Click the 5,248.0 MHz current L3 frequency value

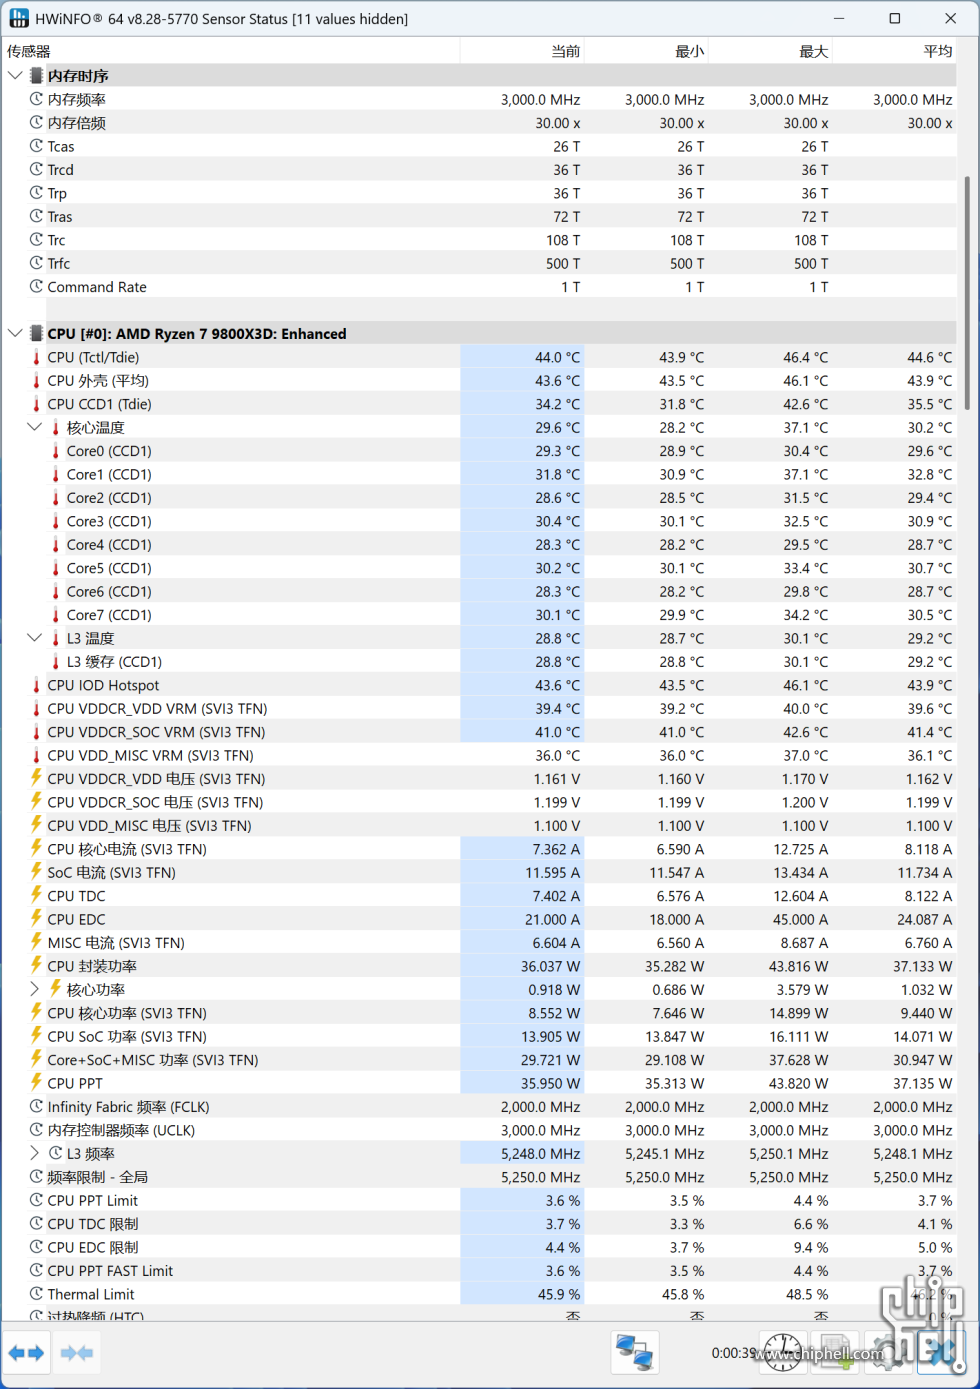[540, 1154]
